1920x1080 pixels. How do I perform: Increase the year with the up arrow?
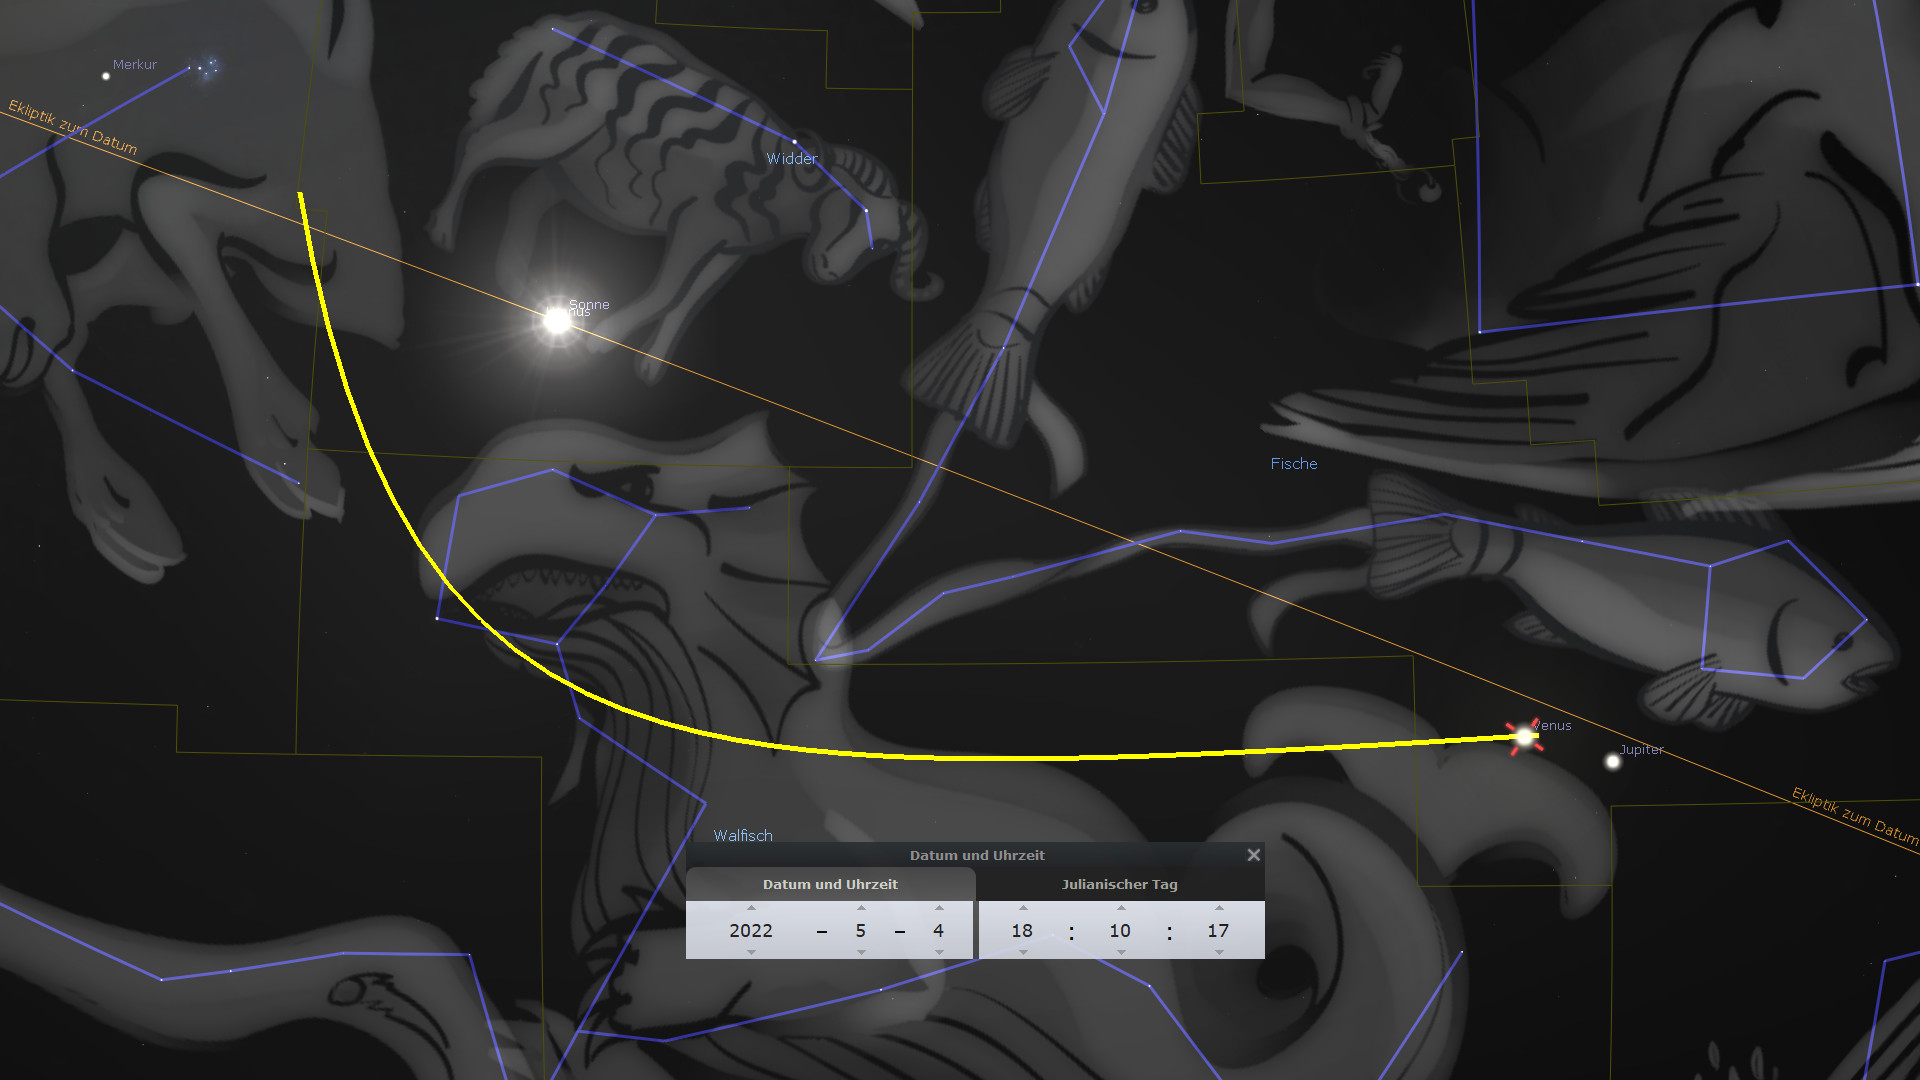pos(751,908)
